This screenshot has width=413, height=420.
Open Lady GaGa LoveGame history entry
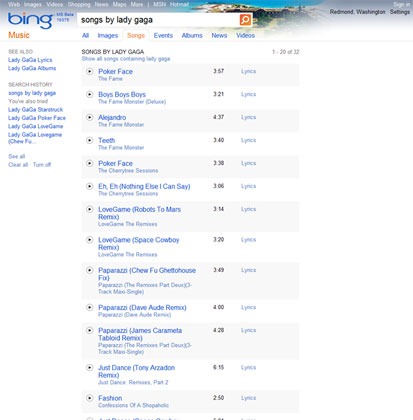35,126
